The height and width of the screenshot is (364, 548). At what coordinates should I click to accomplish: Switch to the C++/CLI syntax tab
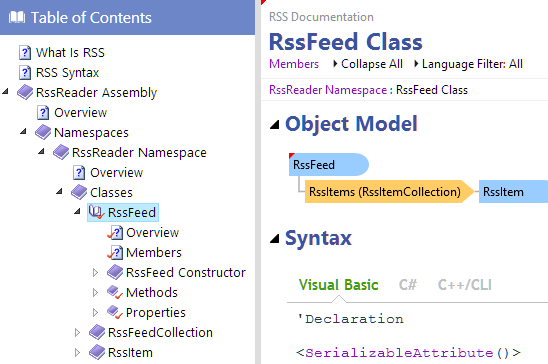464,285
